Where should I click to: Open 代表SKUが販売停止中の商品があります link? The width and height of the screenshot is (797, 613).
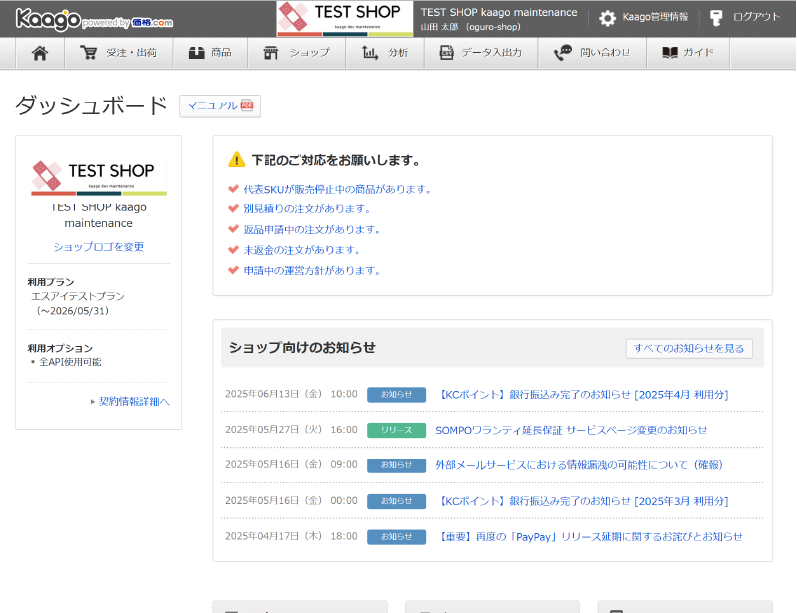point(337,189)
